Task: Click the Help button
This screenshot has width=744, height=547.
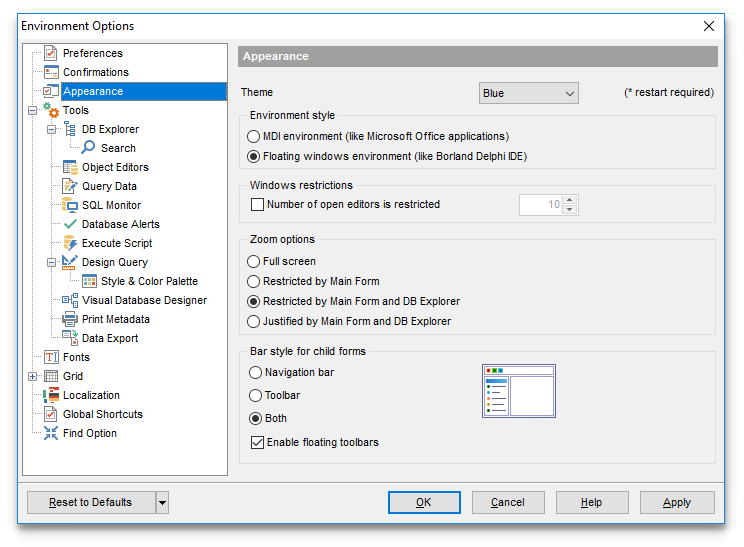Action: click(592, 503)
